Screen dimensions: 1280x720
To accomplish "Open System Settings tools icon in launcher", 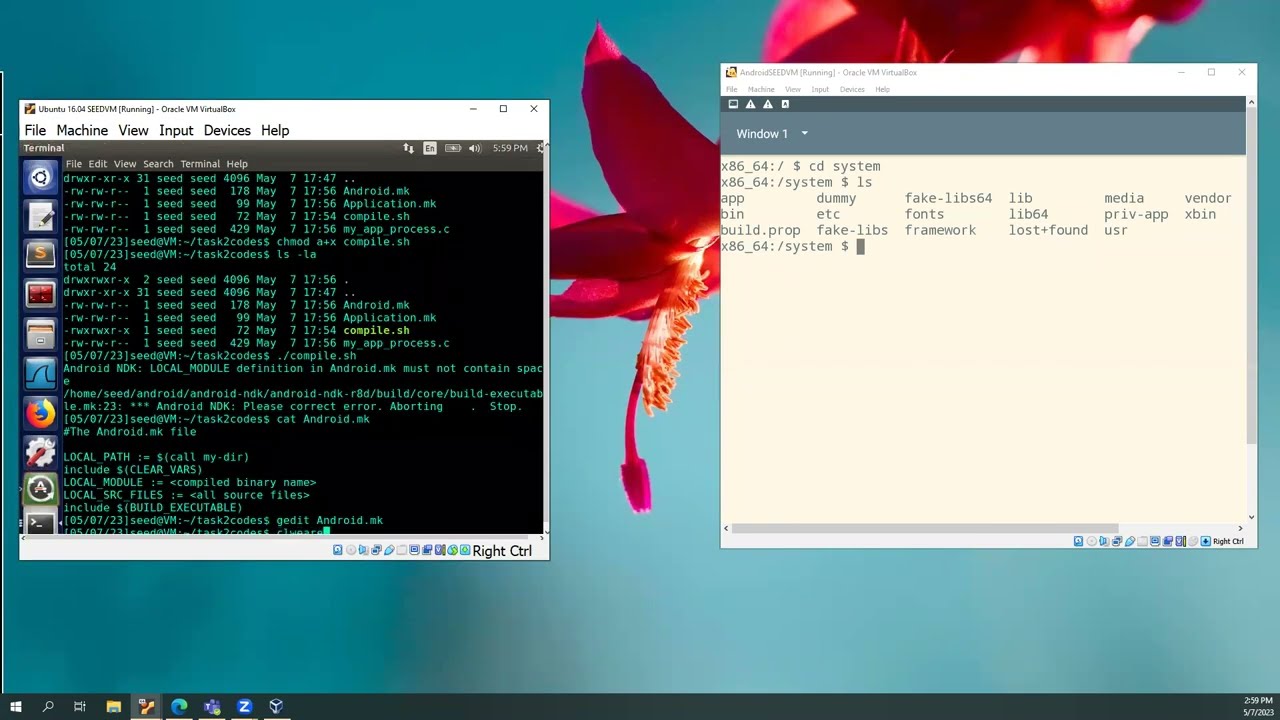I will pyautogui.click(x=40, y=450).
